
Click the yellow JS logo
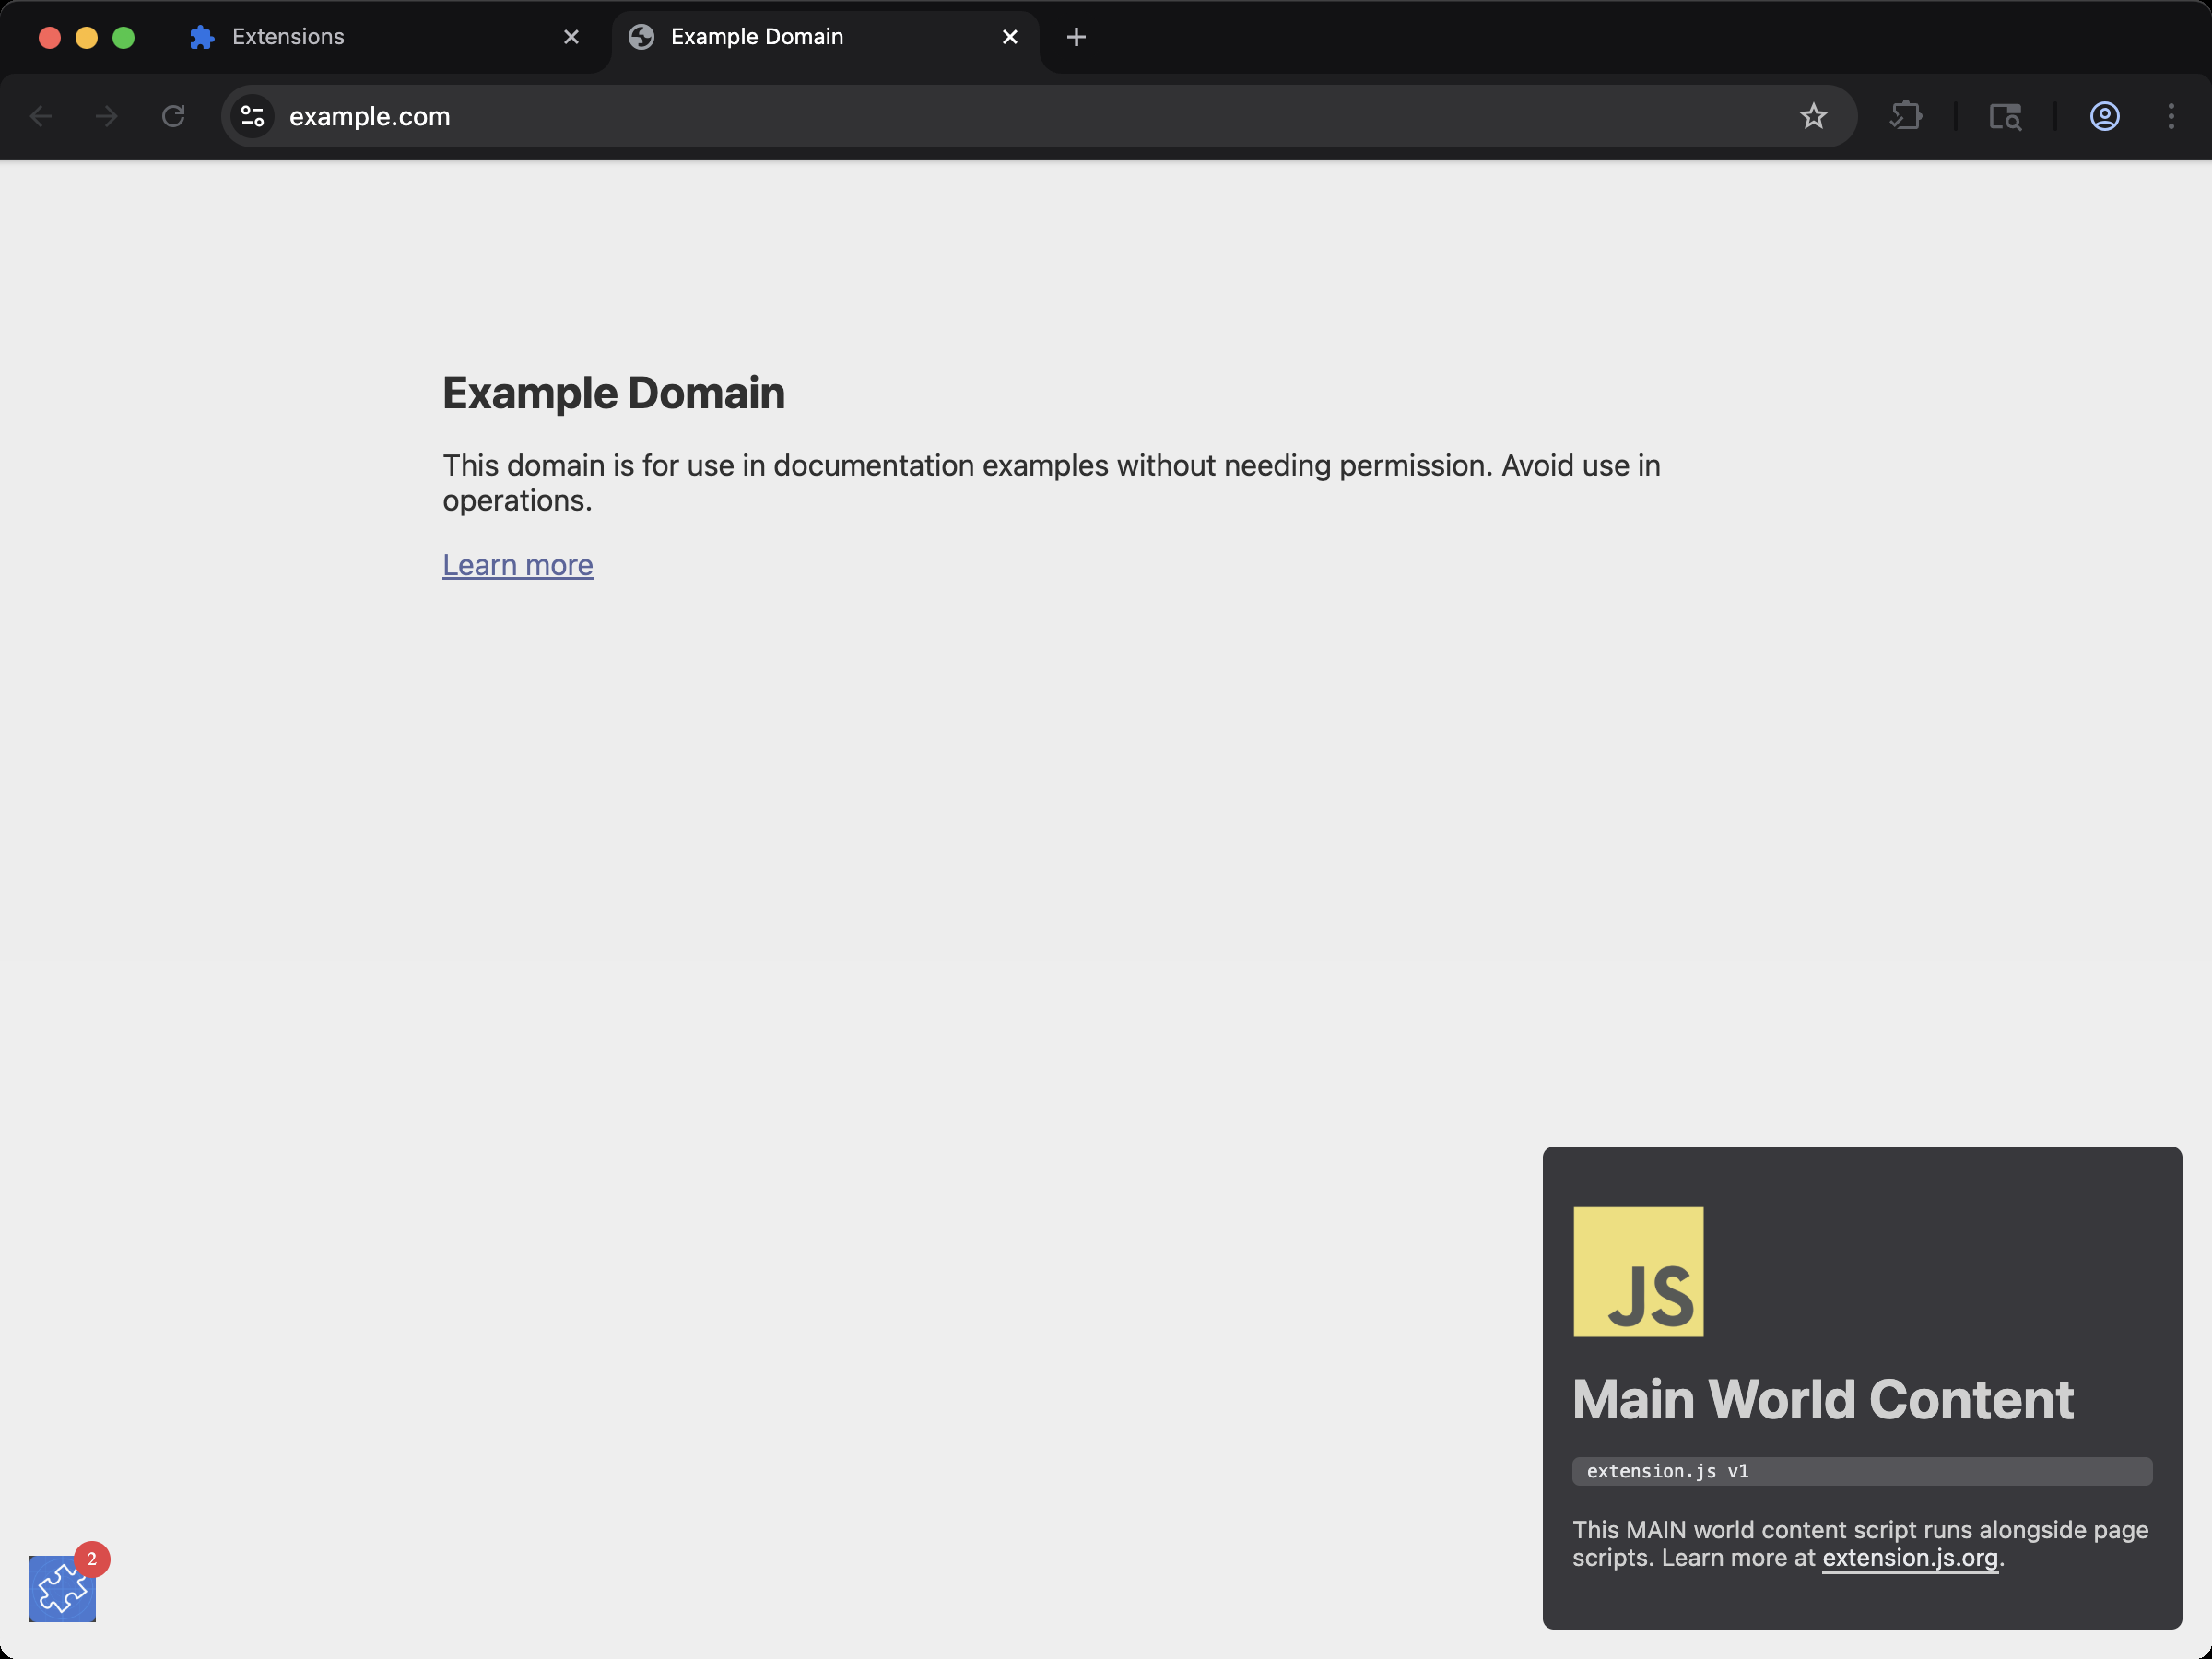pyautogui.click(x=1638, y=1271)
